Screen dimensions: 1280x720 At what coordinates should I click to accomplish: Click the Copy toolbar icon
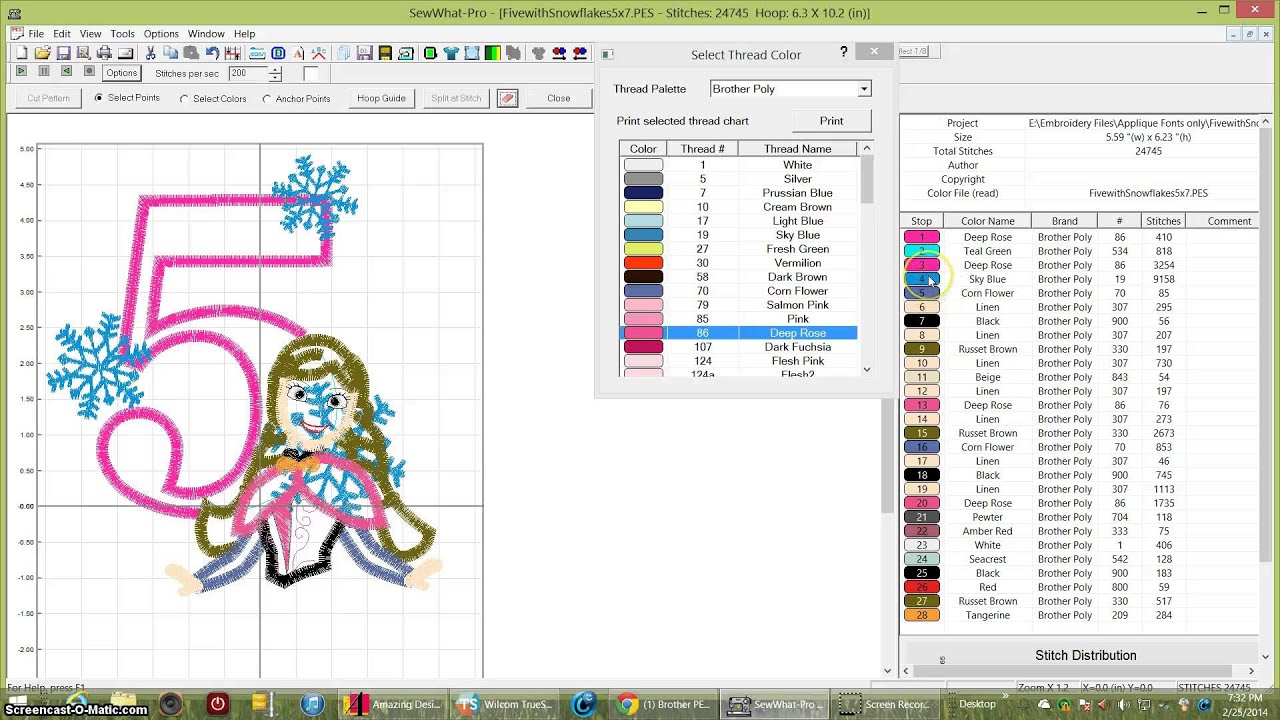[x=171, y=53]
